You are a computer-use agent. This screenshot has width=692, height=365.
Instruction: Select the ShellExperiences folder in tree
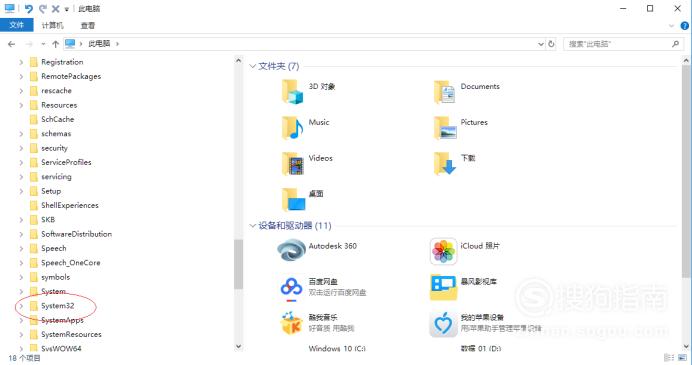[x=70, y=205]
